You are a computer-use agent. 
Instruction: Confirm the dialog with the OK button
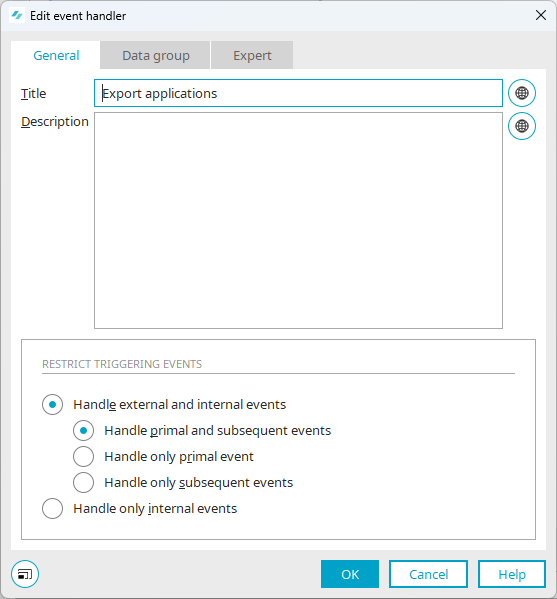tap(350, 574)
